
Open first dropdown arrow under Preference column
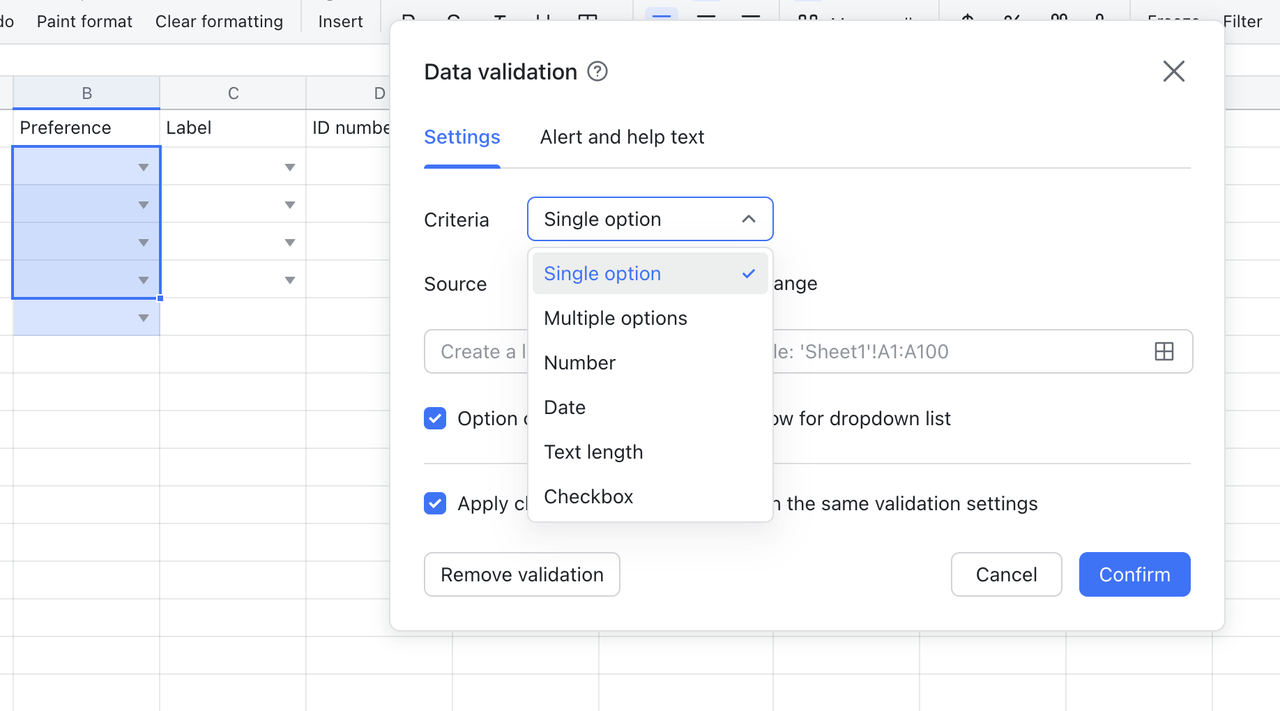143,167
